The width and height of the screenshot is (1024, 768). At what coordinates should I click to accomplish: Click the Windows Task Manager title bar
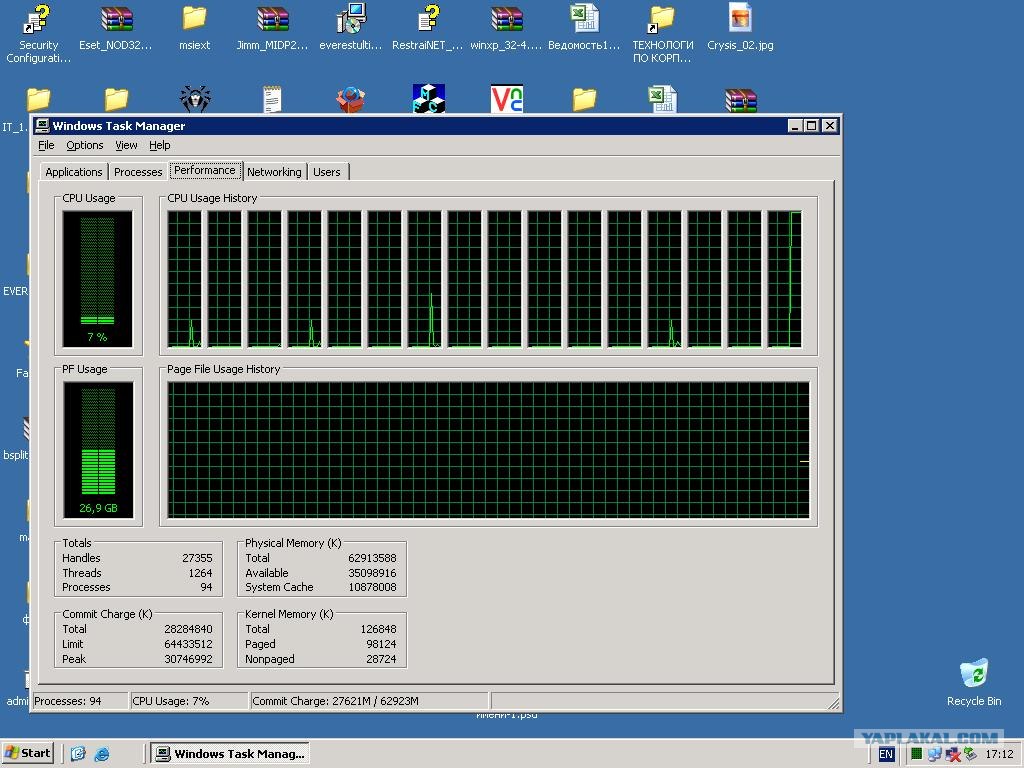tap(436, 125)
